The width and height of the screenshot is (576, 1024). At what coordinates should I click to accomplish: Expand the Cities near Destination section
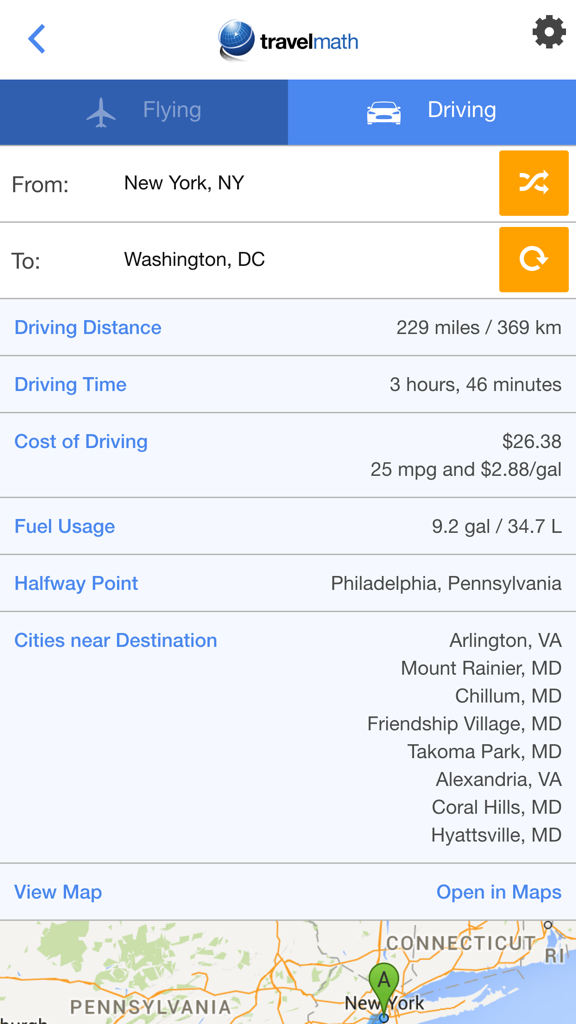[x=115, y=640]
